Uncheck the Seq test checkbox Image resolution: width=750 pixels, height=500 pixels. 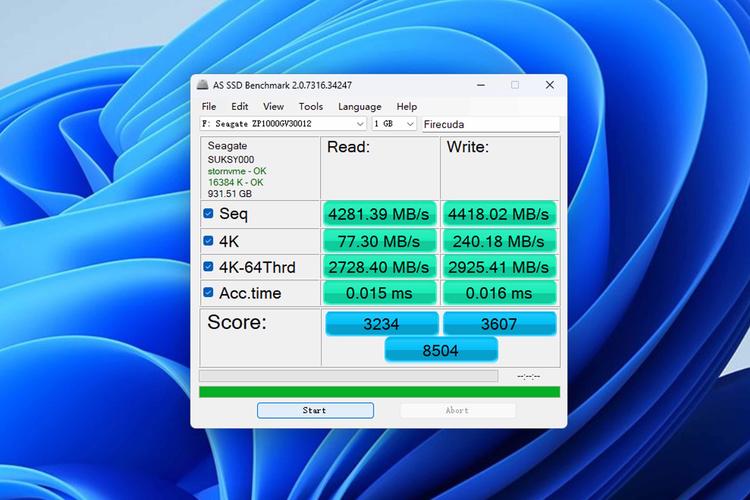tap(208, 214)
